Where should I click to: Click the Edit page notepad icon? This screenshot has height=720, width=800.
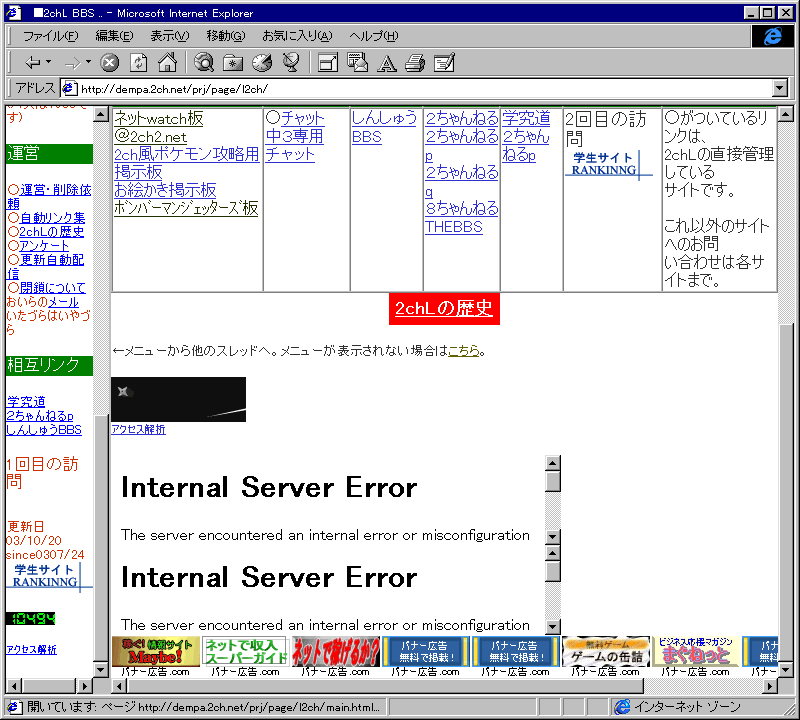pyautogui.click(x=444, y=63)
